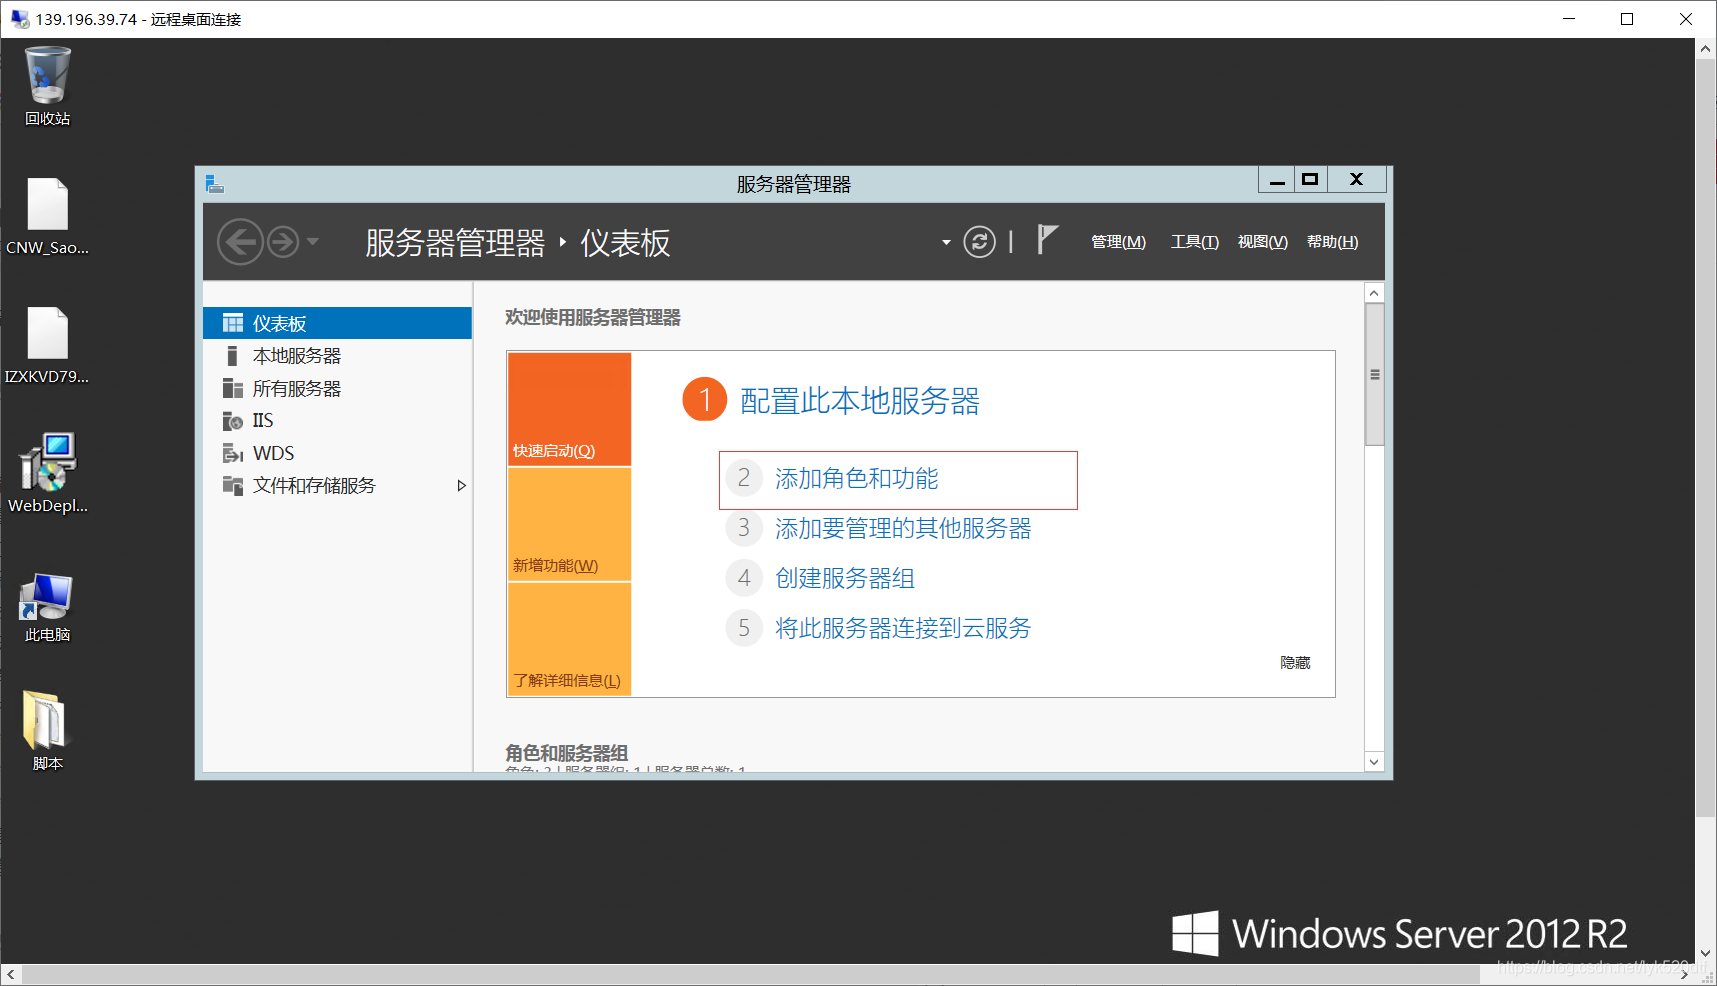Select IIS in the sidebar
Screen dimensions: 1717x986
click(337, 421)
